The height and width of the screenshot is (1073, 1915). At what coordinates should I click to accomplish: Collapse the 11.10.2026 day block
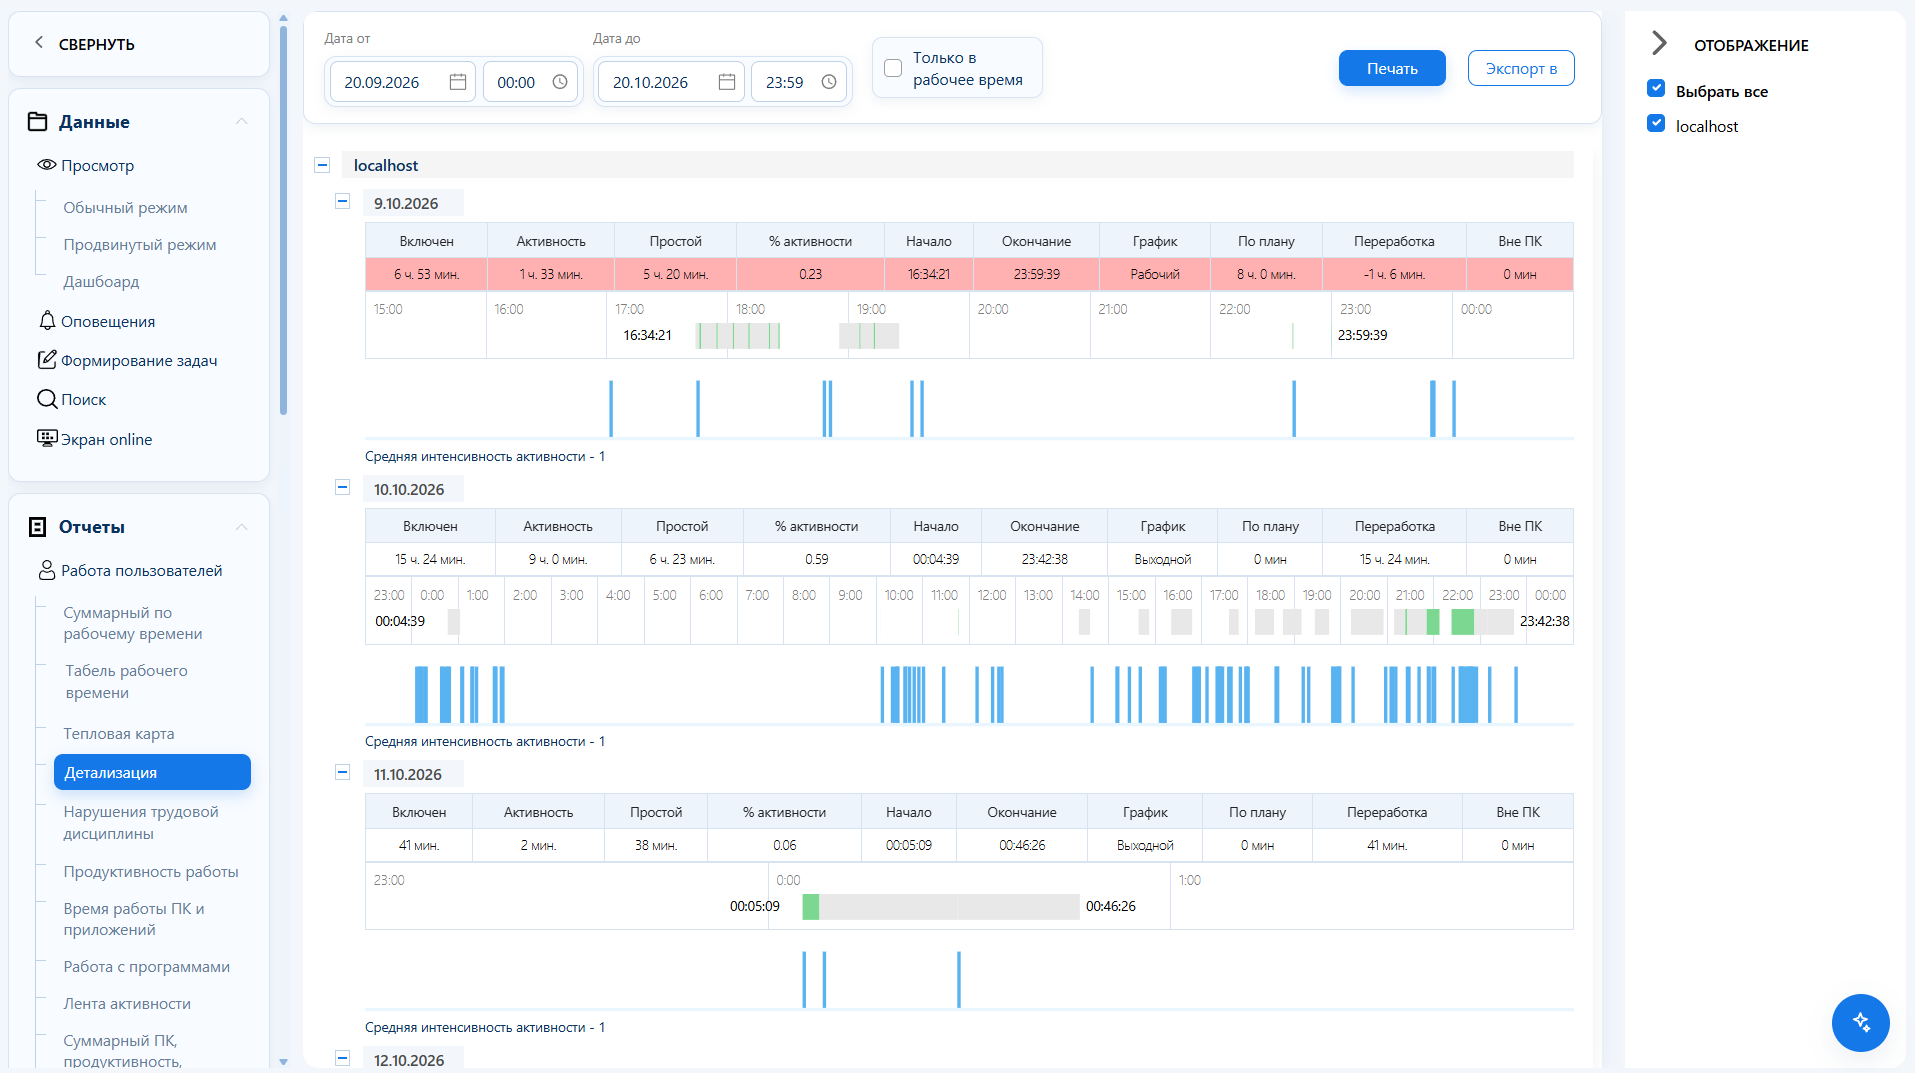pos(342,773)
